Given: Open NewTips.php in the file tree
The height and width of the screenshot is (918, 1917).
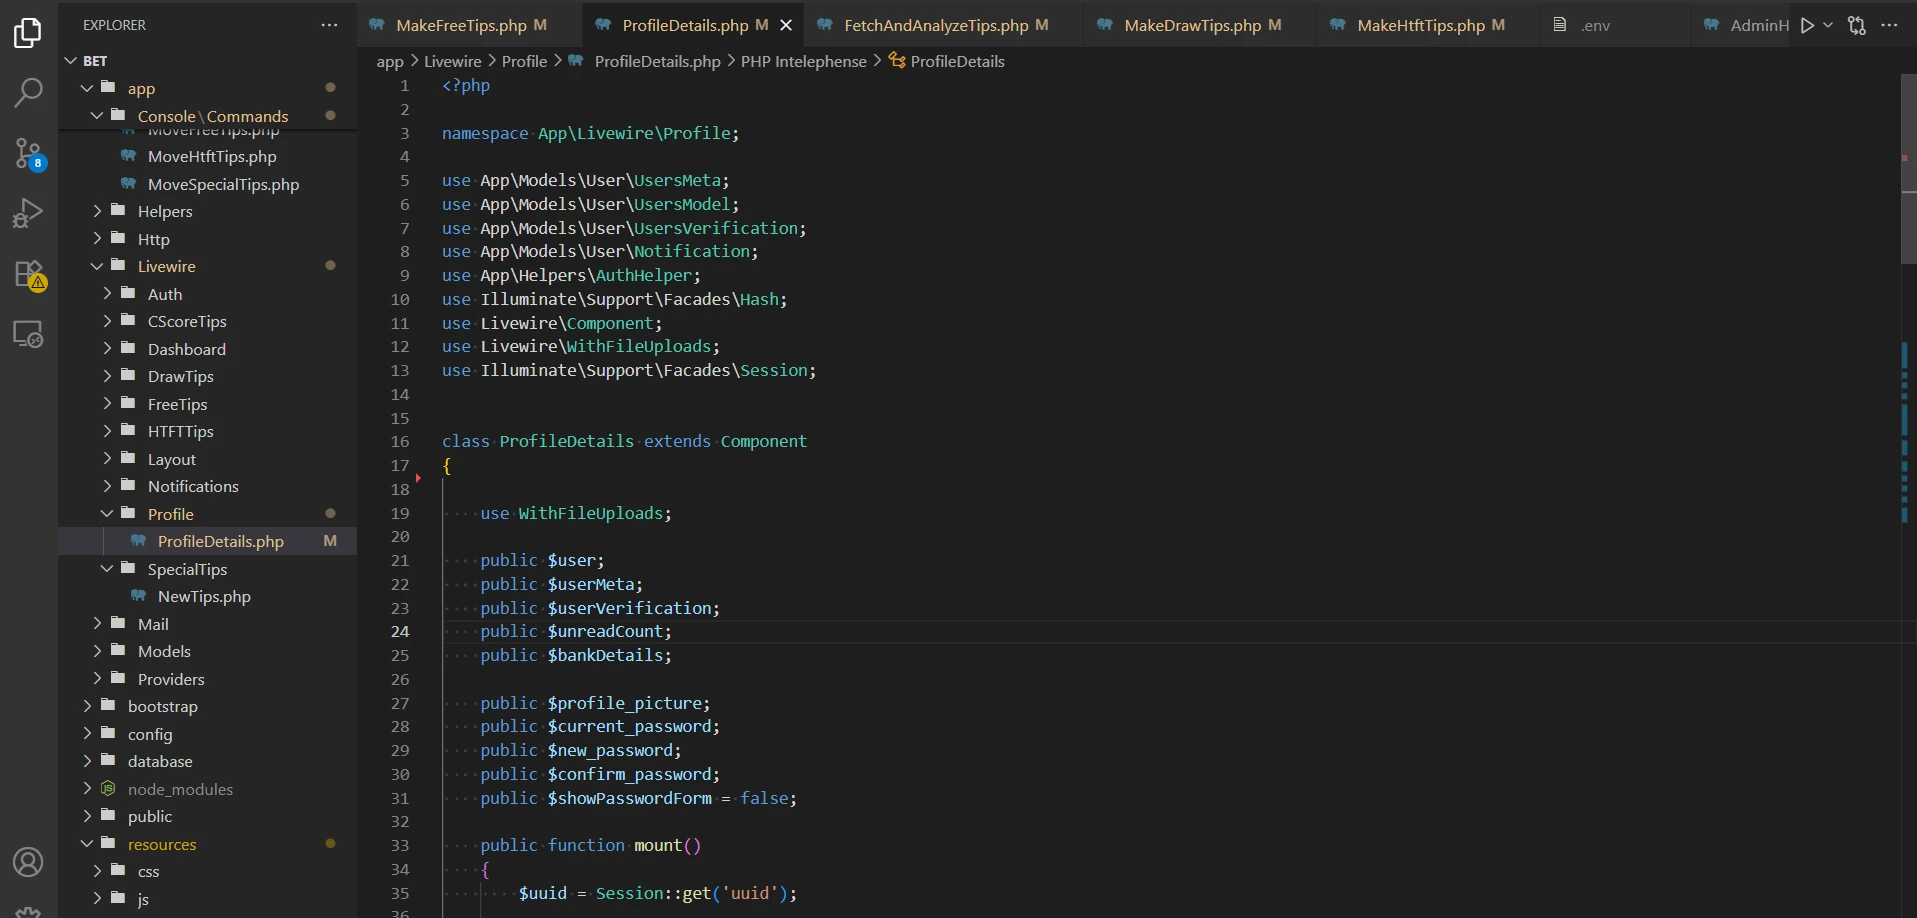Looking at the screenshot, I should click(x=204, y=597).
